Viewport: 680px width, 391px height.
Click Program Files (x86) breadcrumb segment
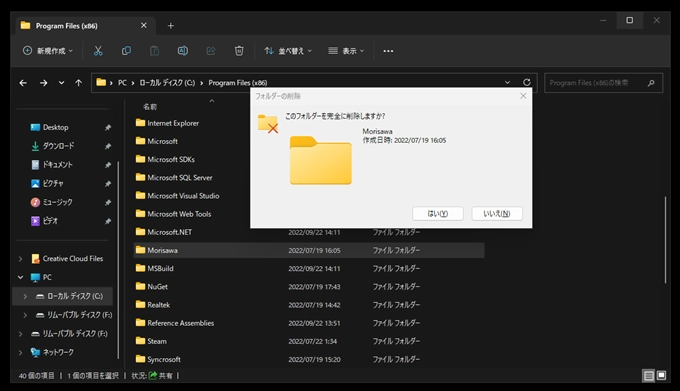click(238, 82)
